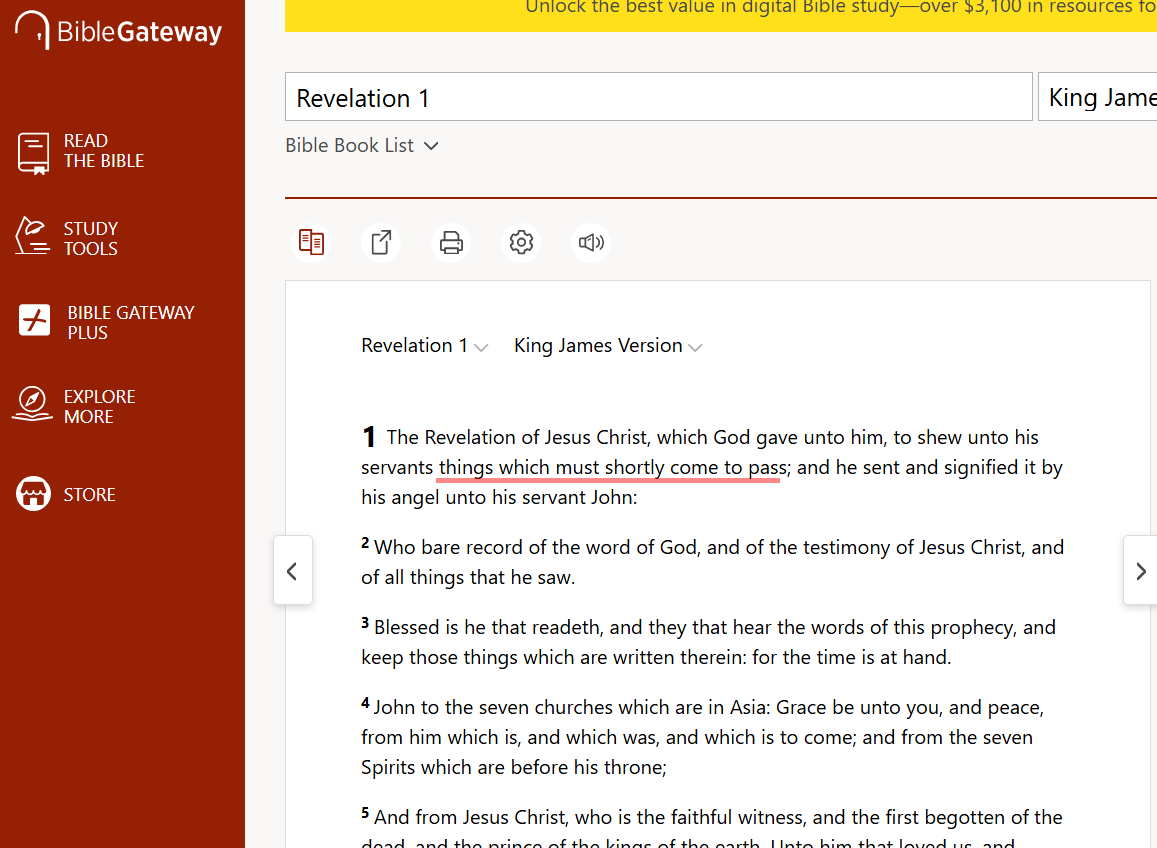
Task: Click the Bible Gateway Plus icon
Action: click(34, 320)
